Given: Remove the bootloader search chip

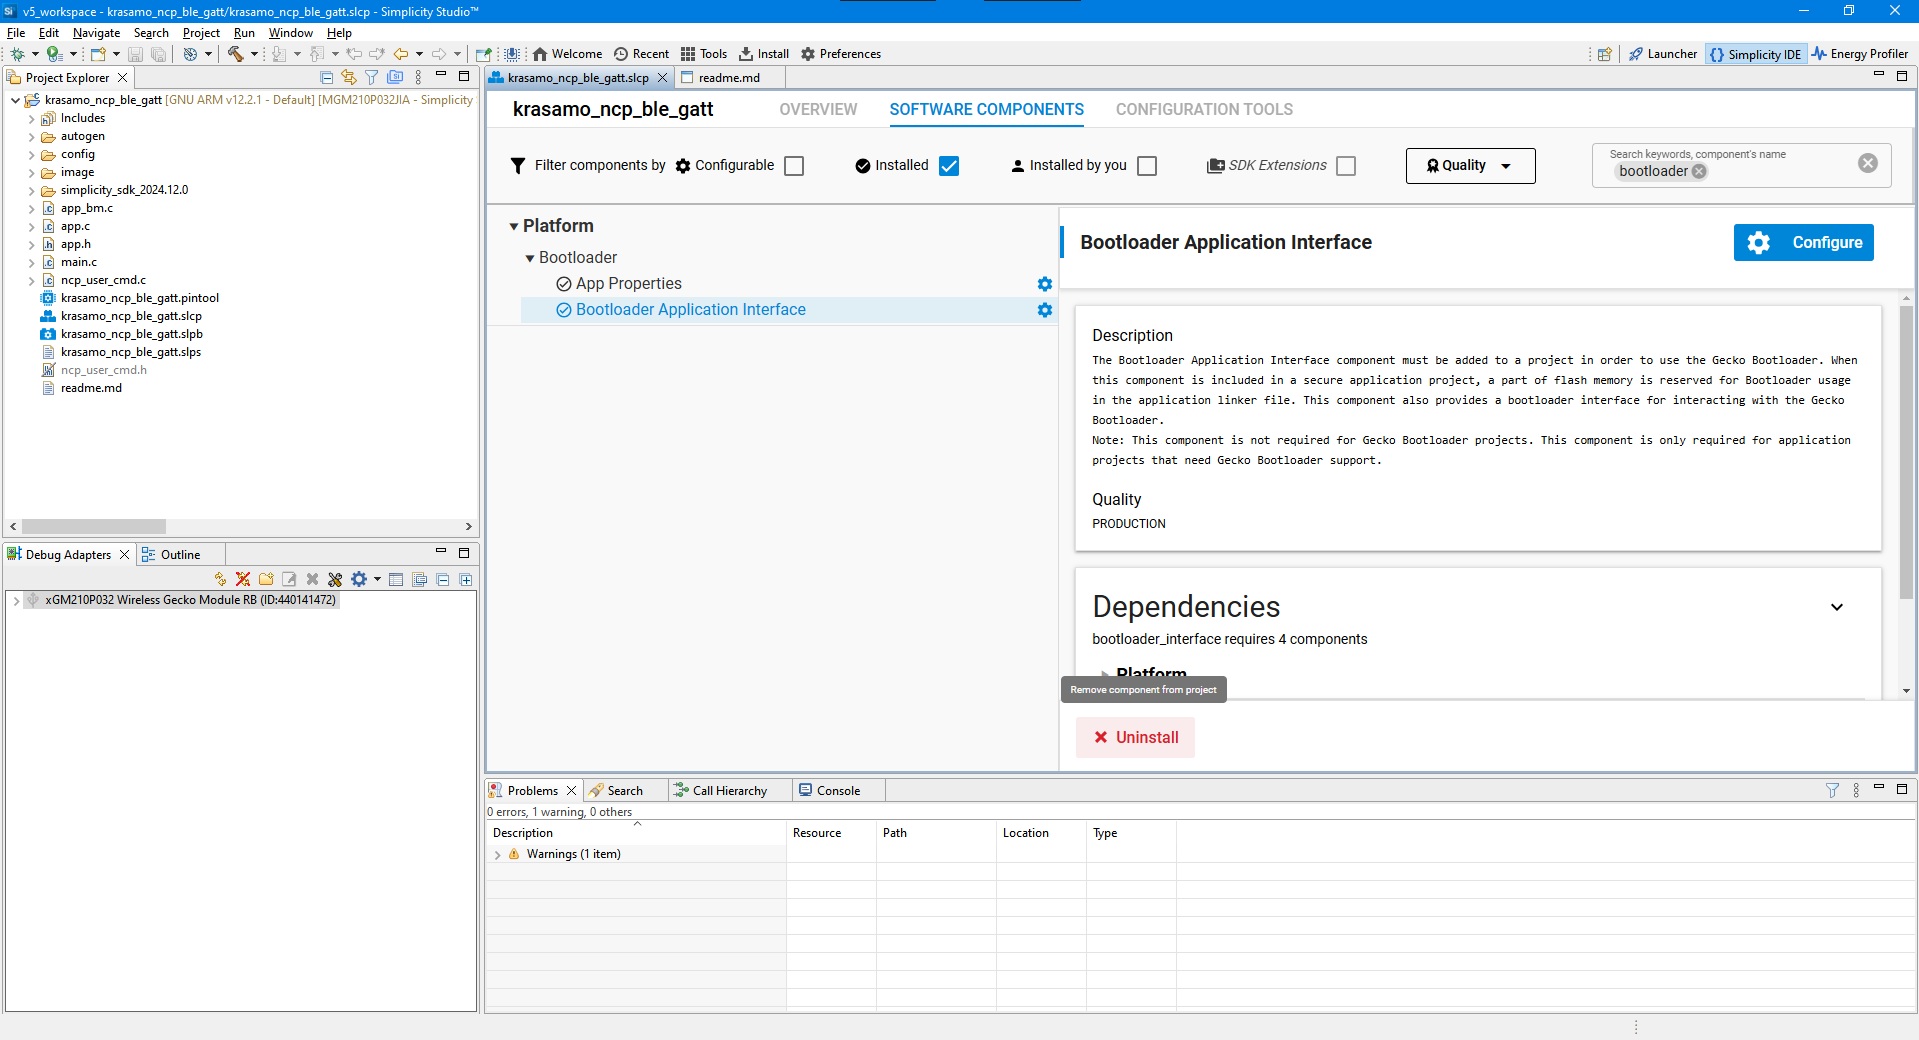Looking at the screenshot, I should click(x=1699, y=171).
